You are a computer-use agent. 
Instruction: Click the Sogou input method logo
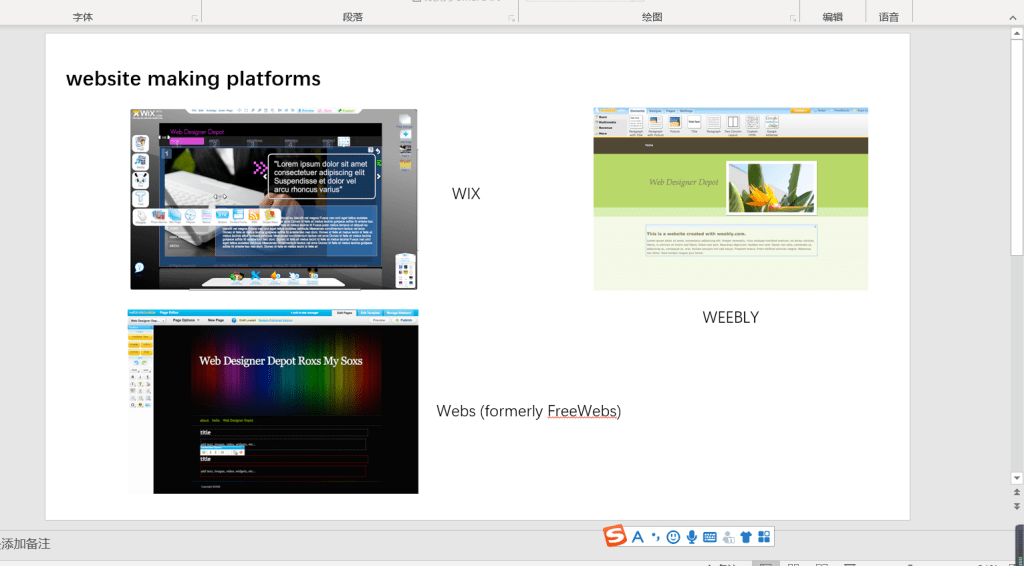pos(615,537)
